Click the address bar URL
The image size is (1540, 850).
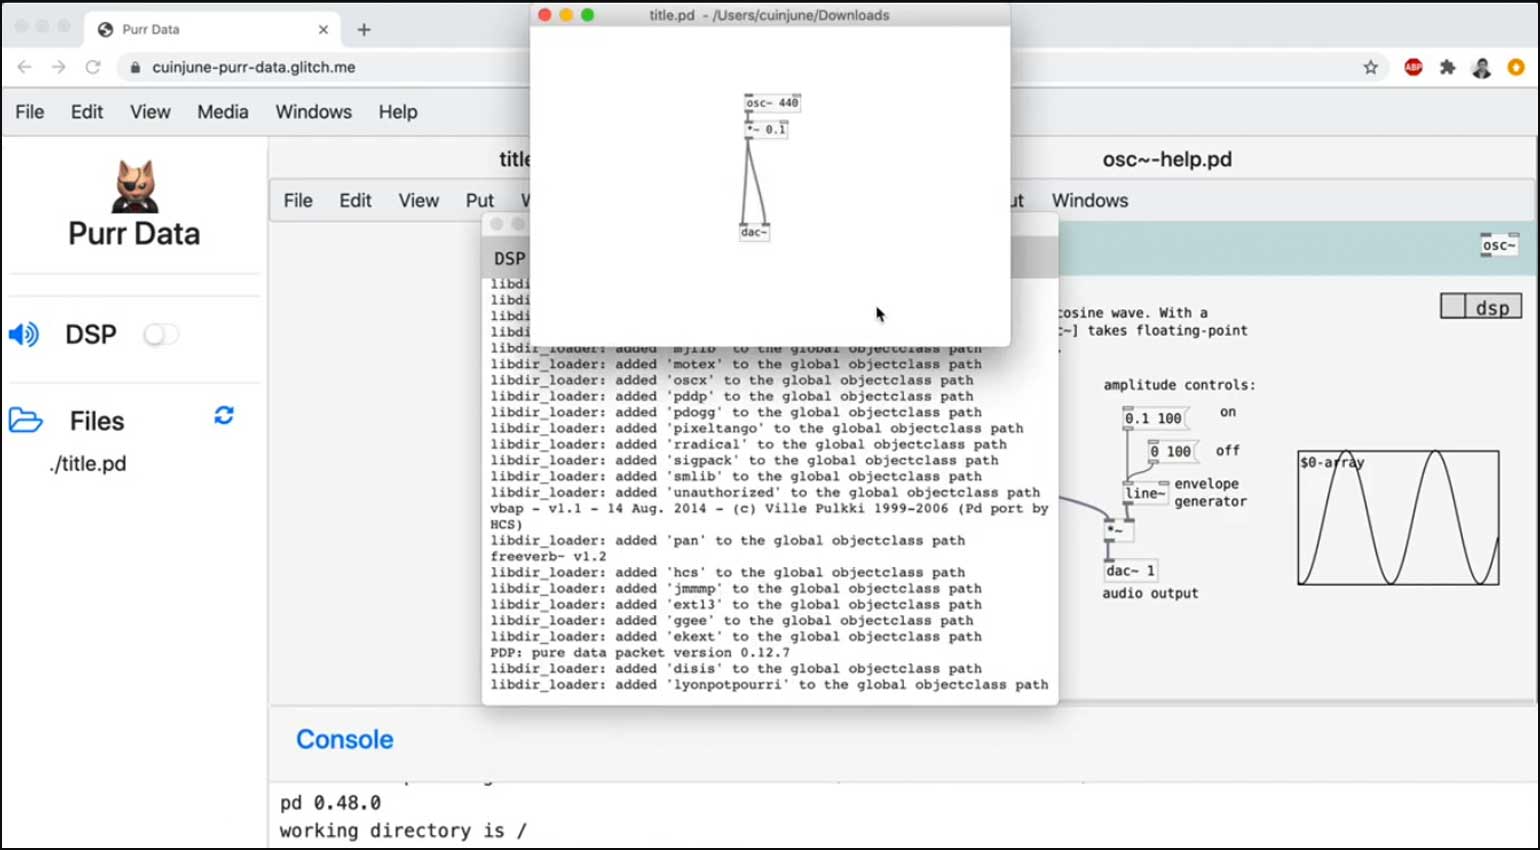254,67
